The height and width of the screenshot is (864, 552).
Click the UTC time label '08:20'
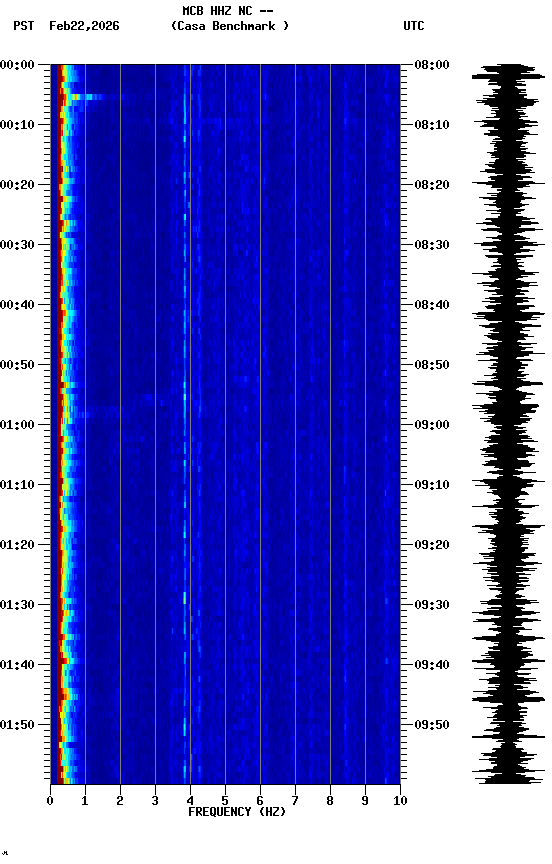[432, 185]
